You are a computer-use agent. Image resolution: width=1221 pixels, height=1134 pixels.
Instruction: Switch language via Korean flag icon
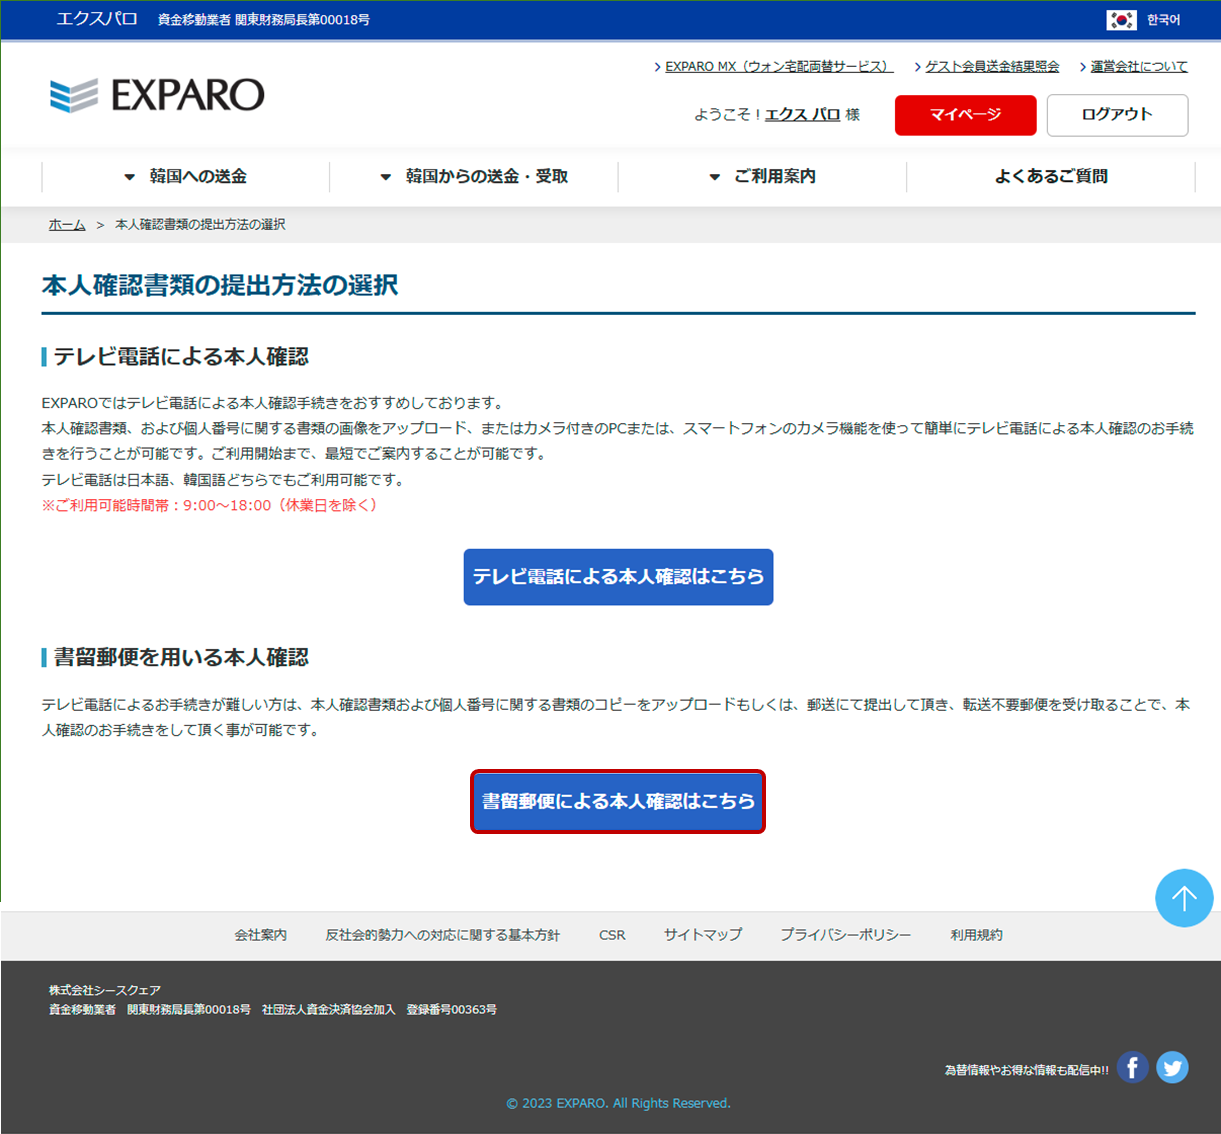tap(1121, 20)
